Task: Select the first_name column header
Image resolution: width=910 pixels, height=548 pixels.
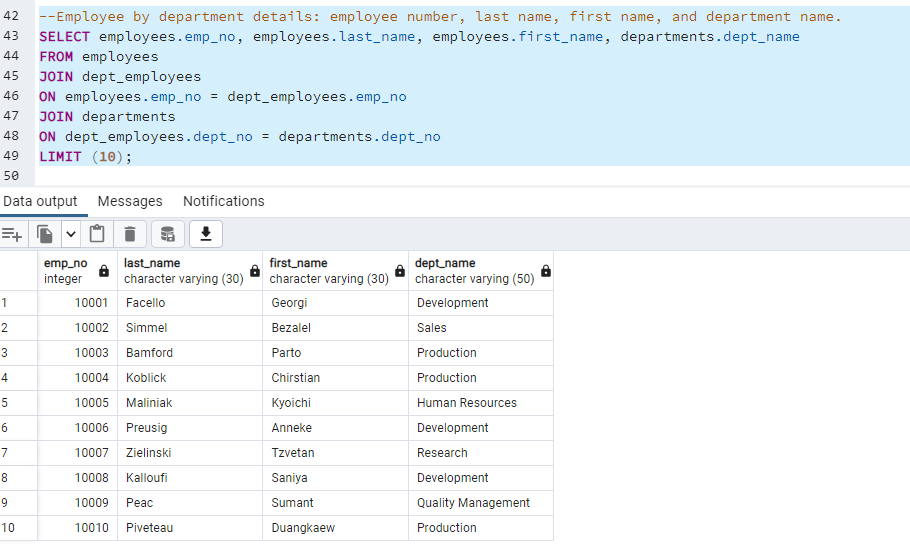Action: pos(335,271)
